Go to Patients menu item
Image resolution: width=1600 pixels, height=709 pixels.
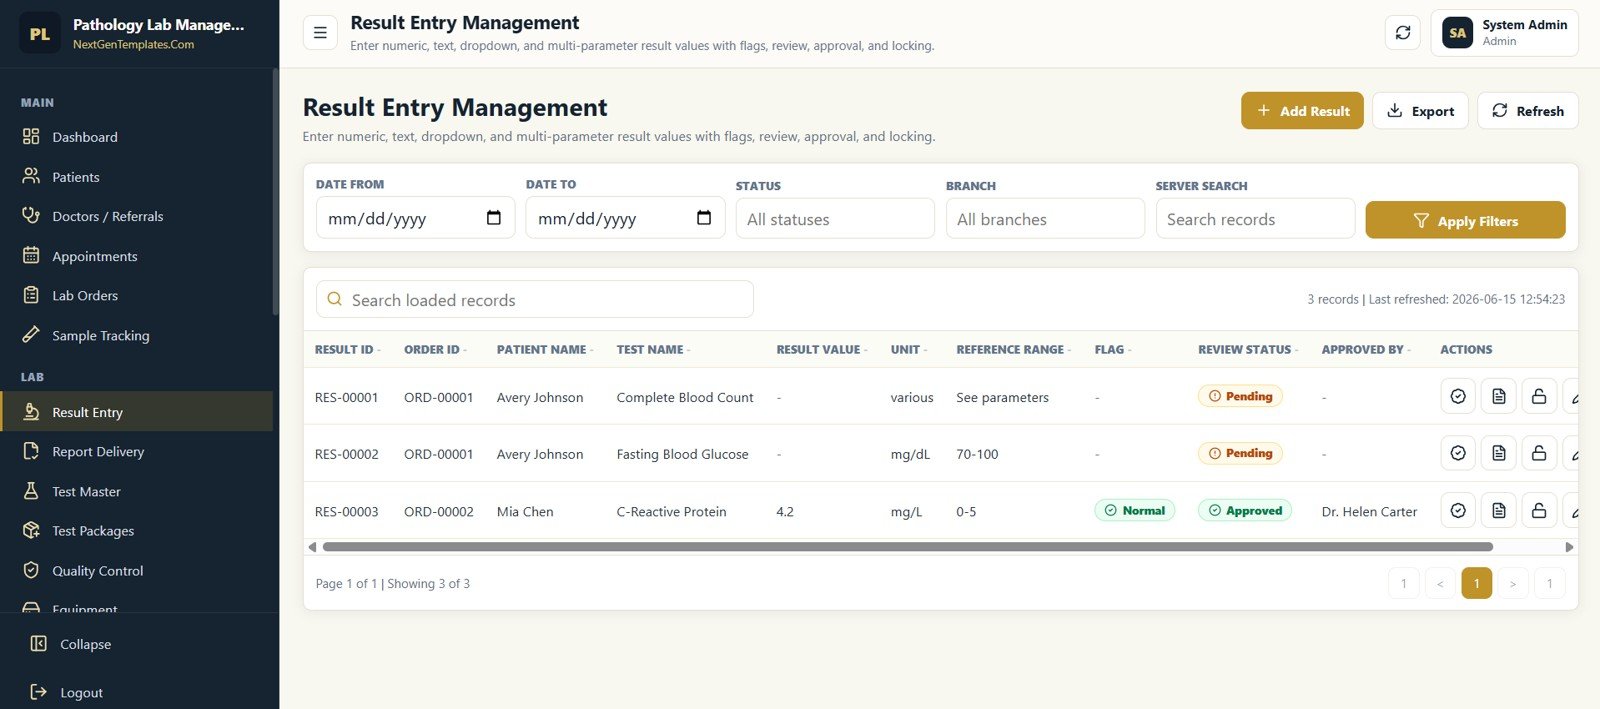click(137, 176)
